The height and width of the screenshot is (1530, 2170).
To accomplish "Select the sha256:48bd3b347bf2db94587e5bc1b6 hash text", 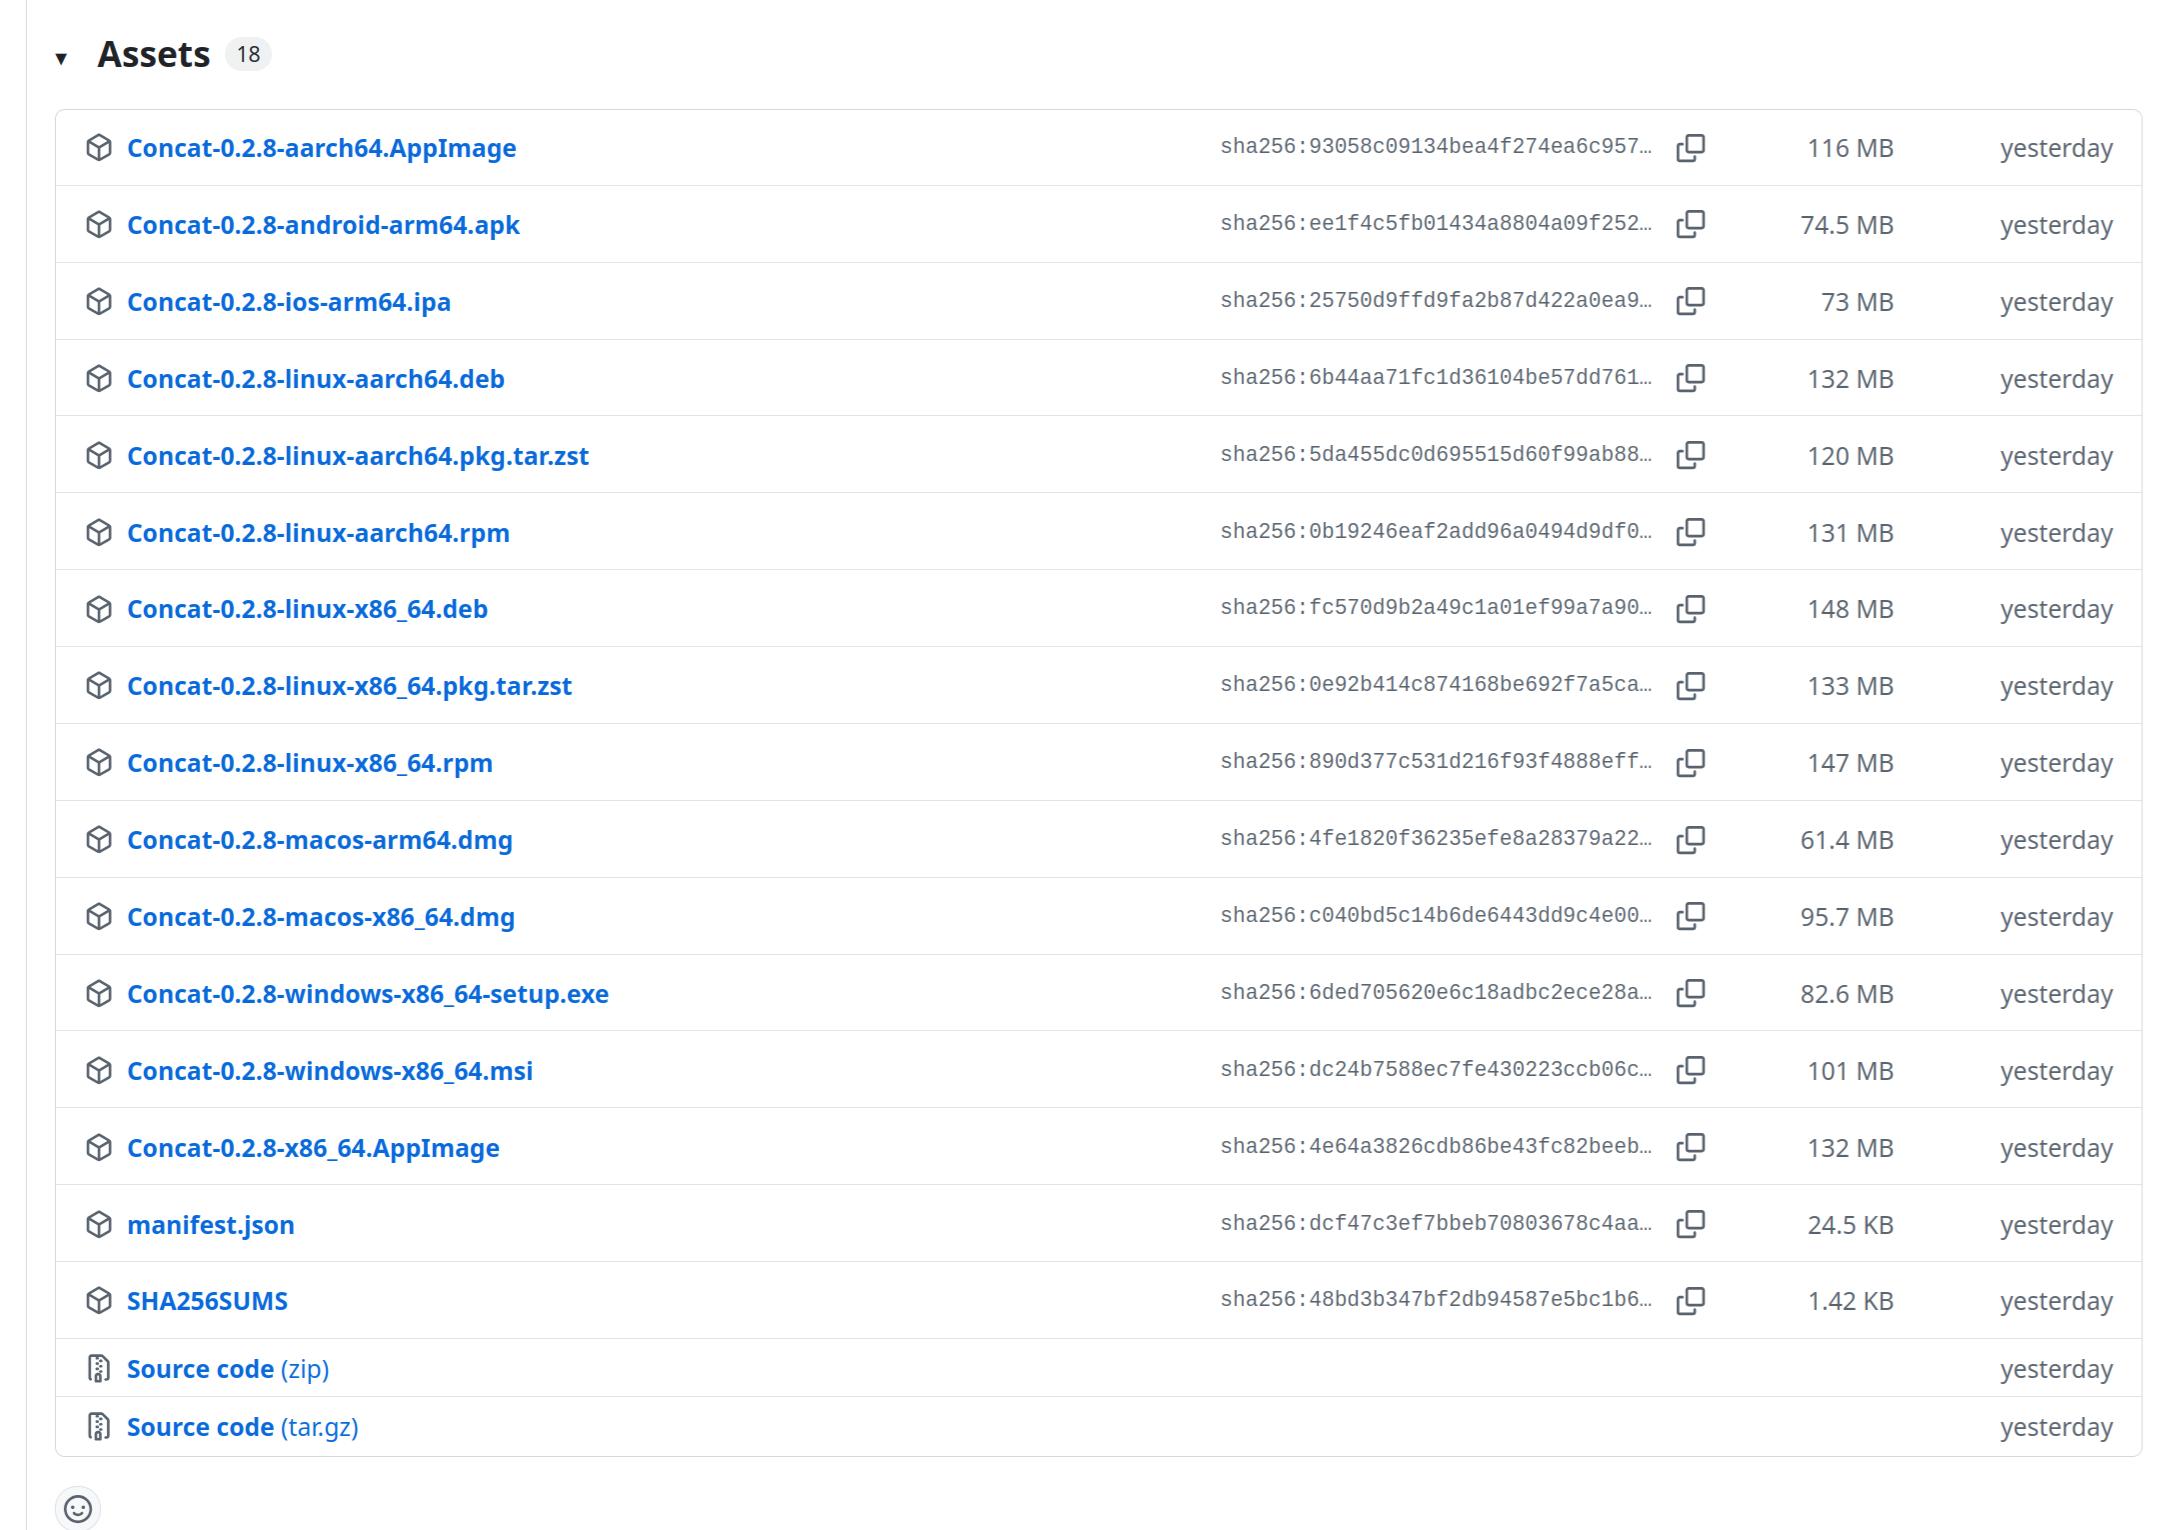I will pos(1436,1300).
